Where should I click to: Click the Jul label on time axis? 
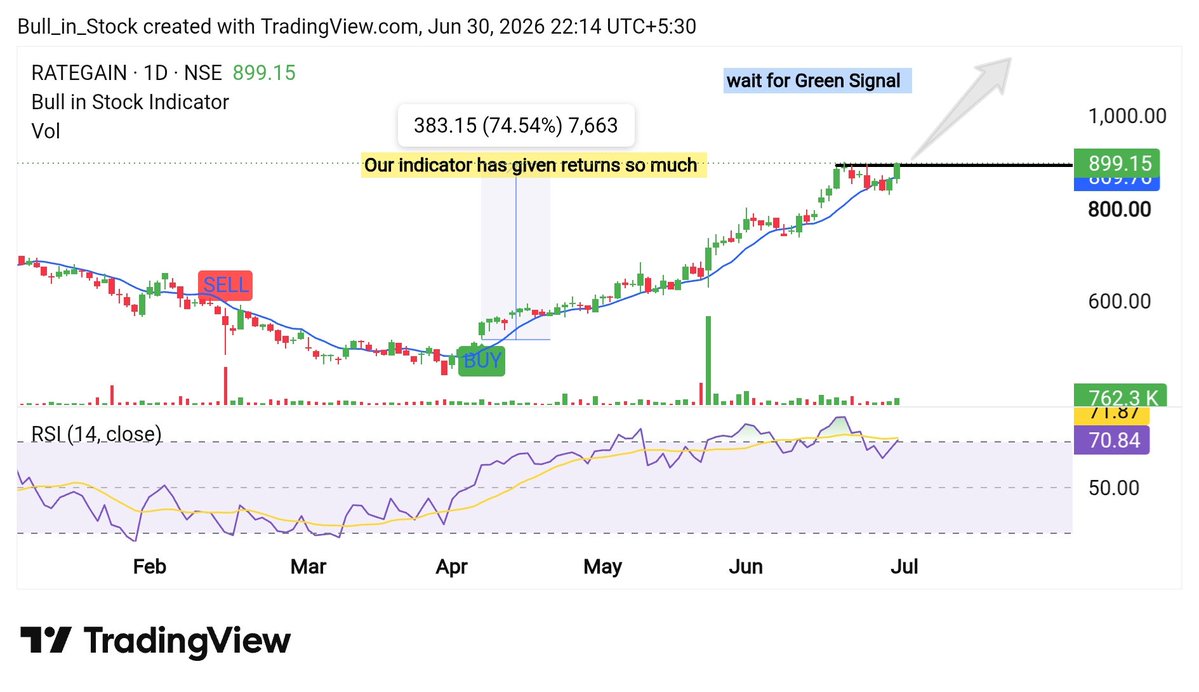click(x=905, y=567)
